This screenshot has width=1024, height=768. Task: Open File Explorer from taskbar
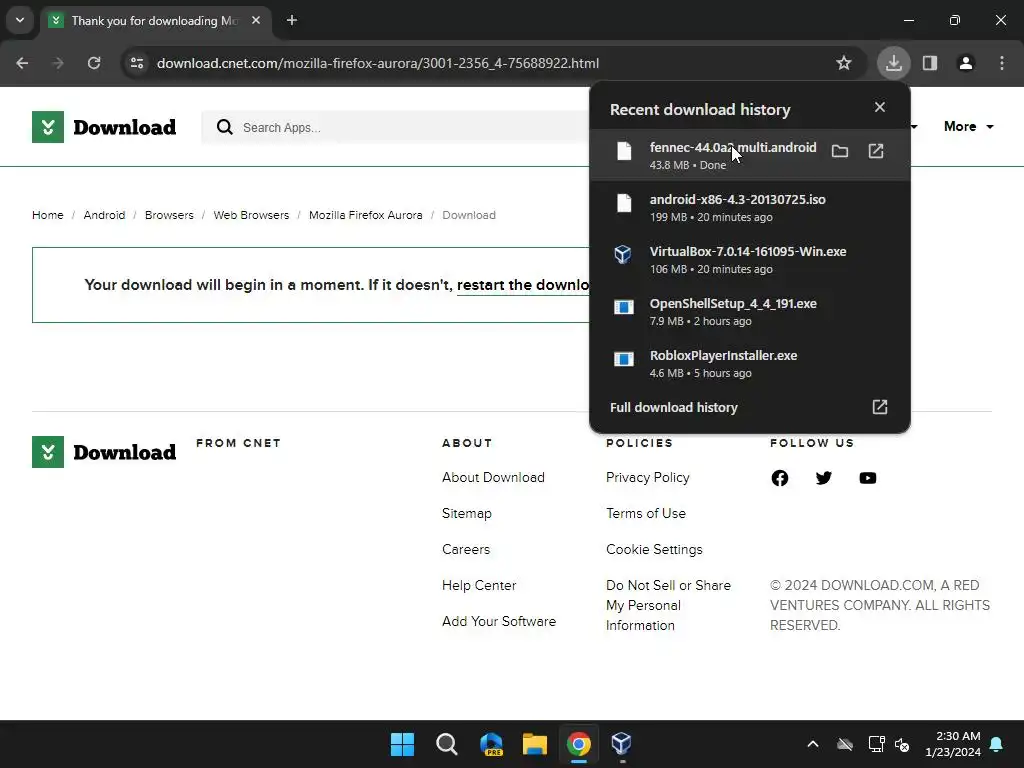[534, 744]
